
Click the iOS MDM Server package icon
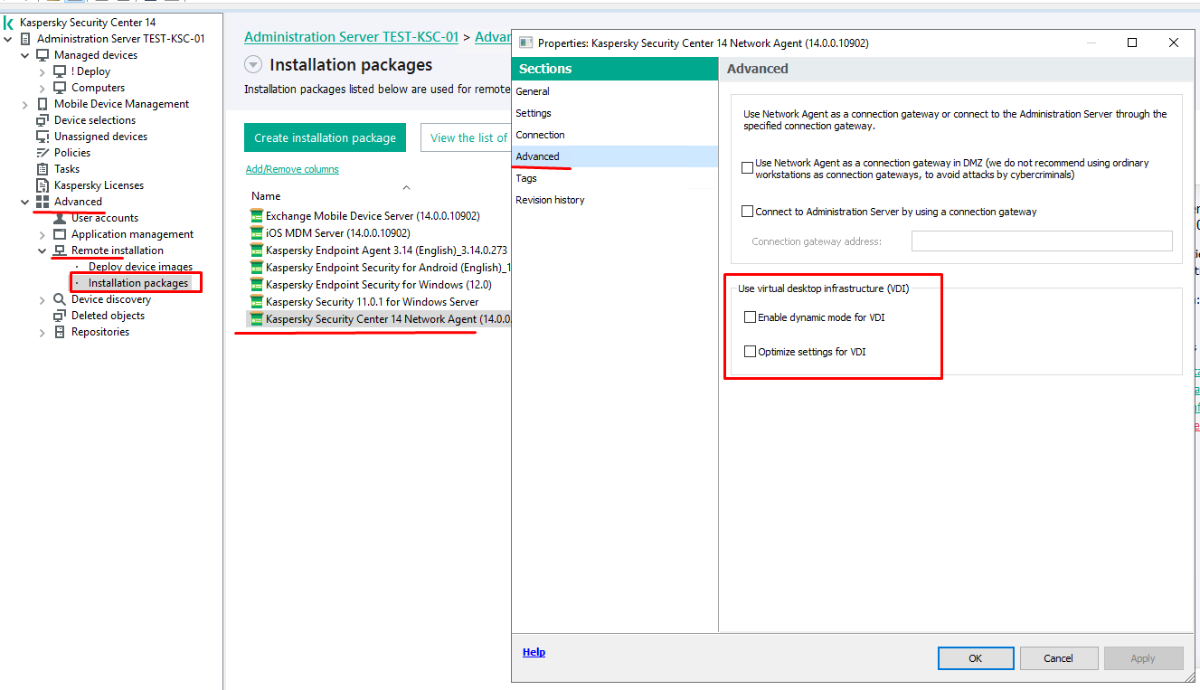tap(256, 233)
